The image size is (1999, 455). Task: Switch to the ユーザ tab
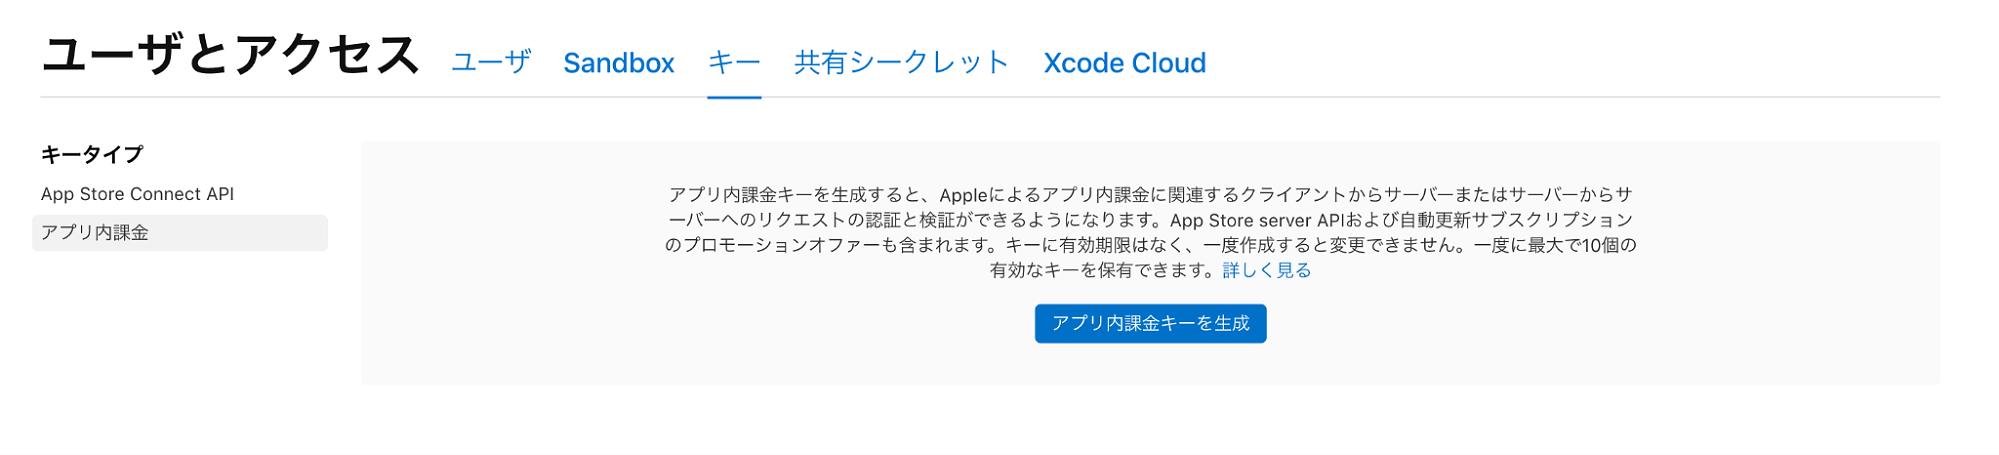click(490, 62)
